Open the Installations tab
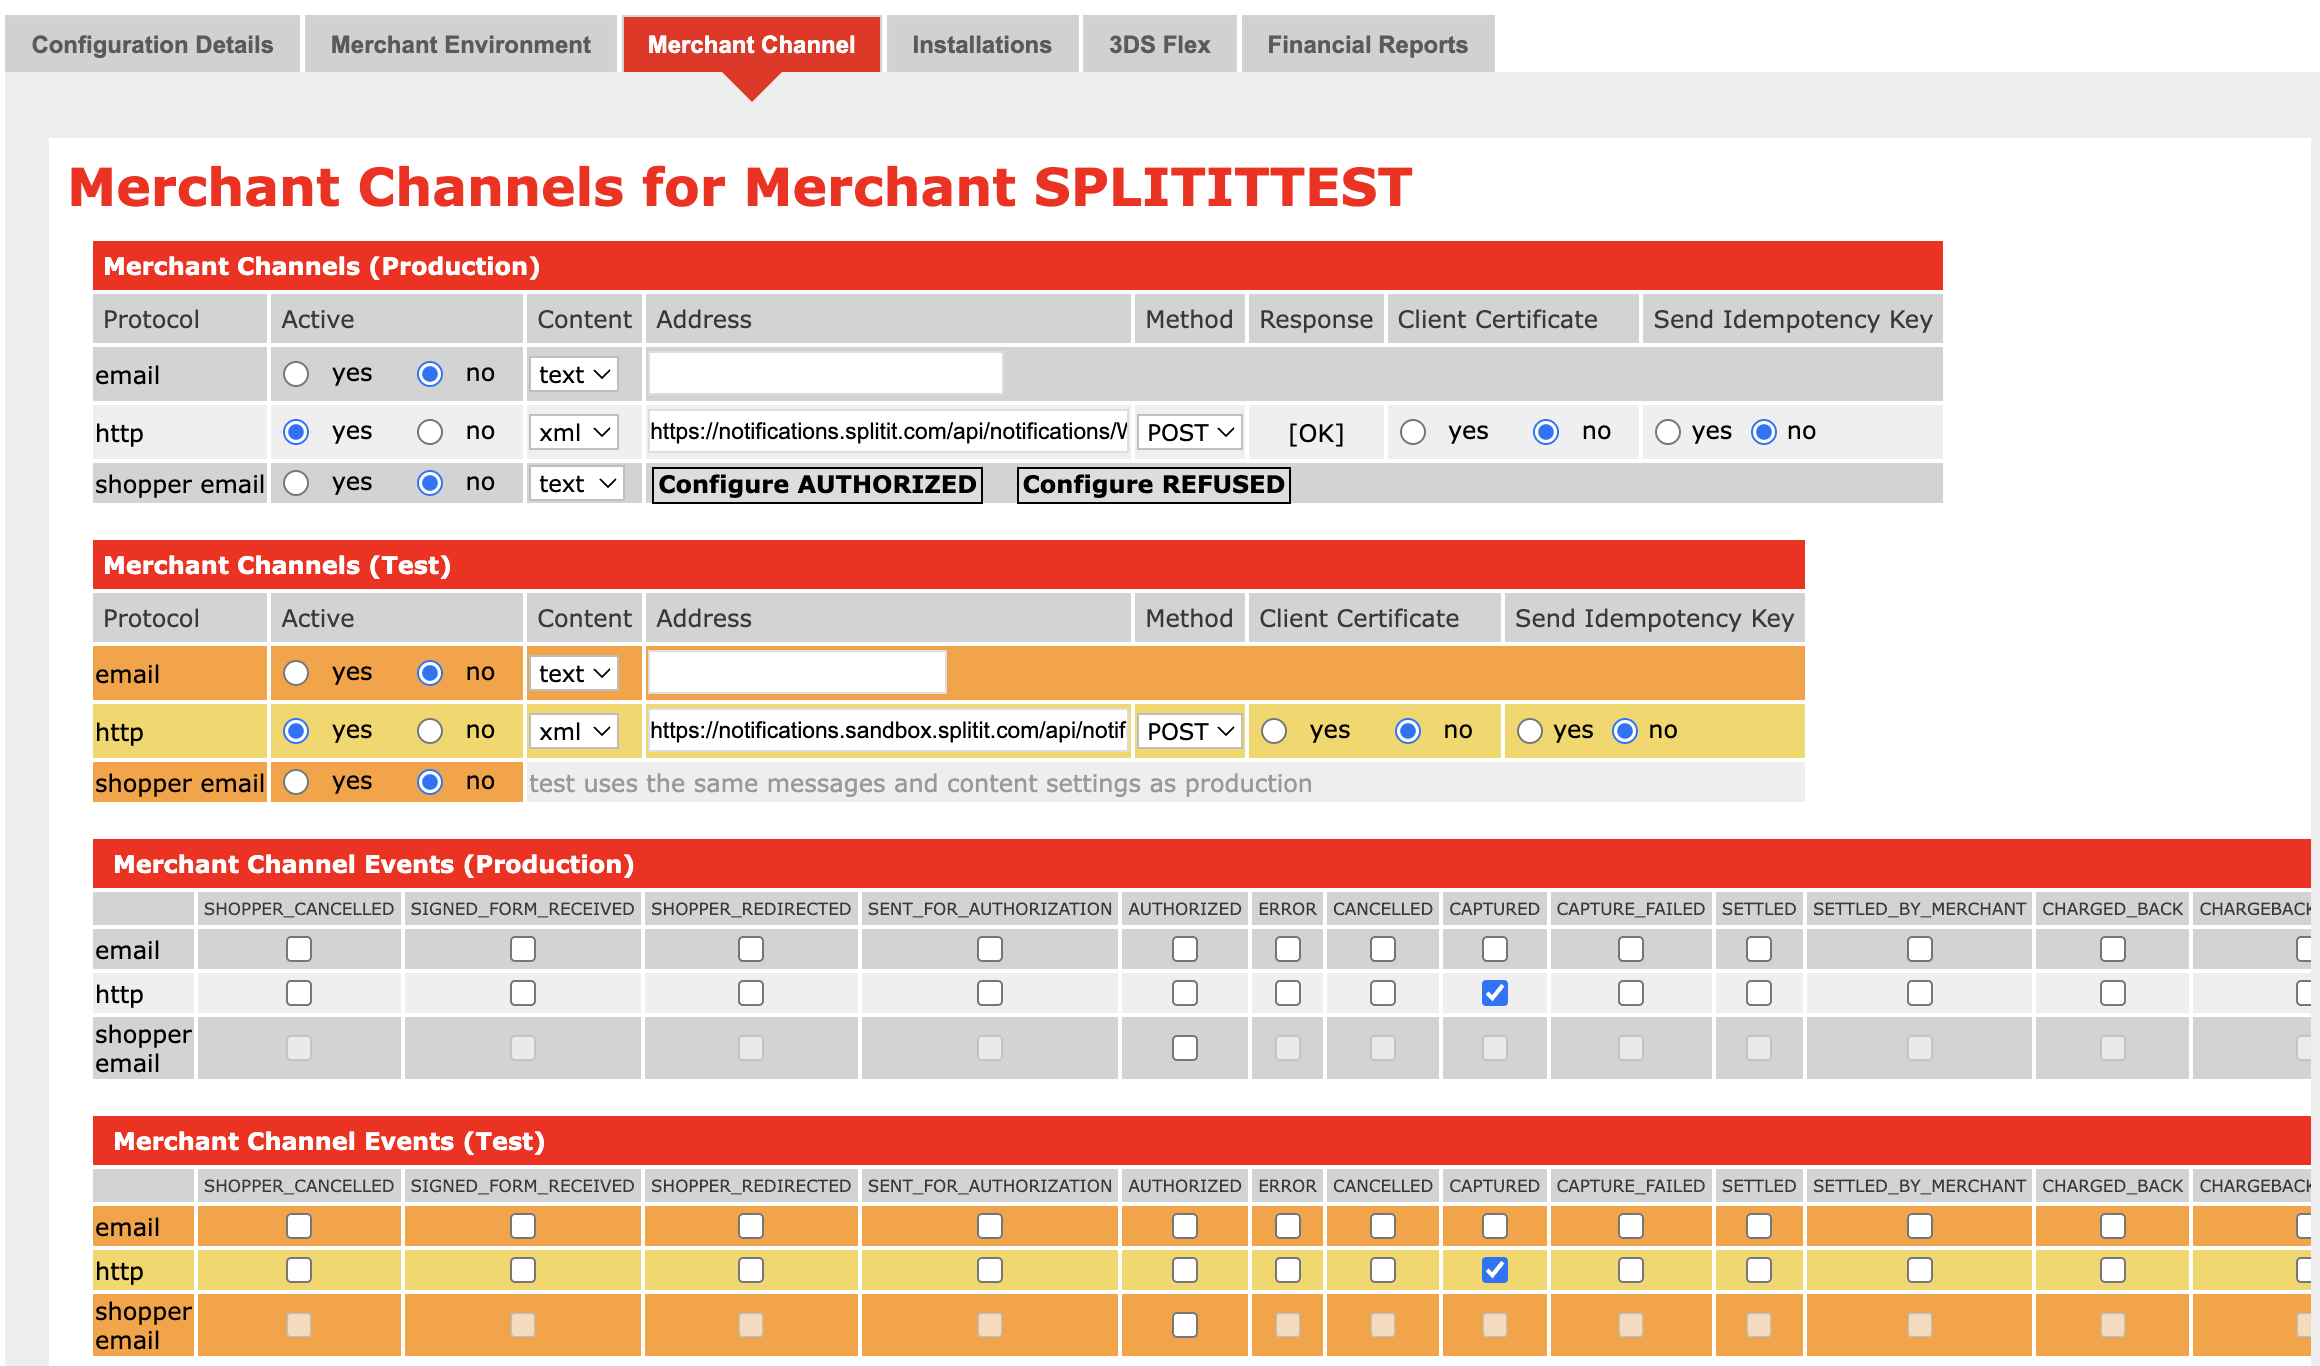This screenshot has width=2320, height=1366. pos(982,44)
